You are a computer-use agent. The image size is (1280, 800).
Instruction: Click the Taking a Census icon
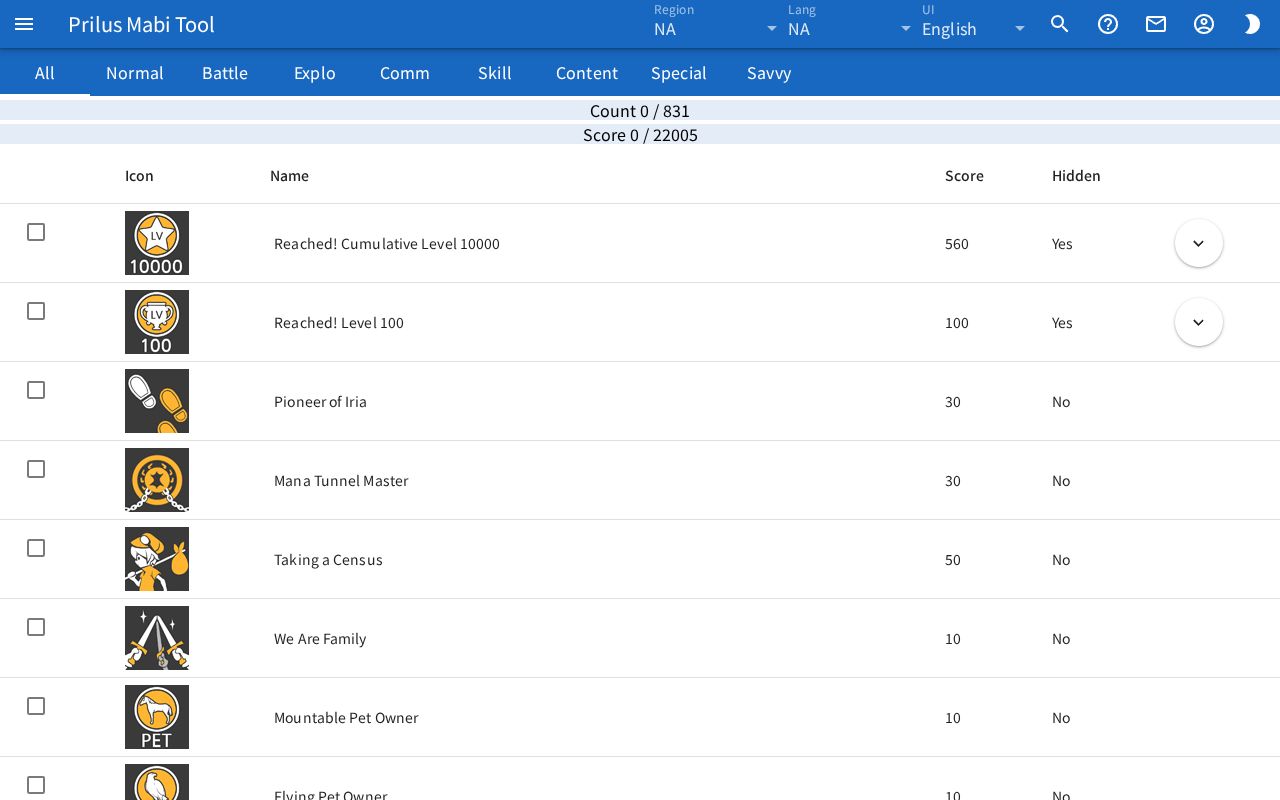coord(157,559)
